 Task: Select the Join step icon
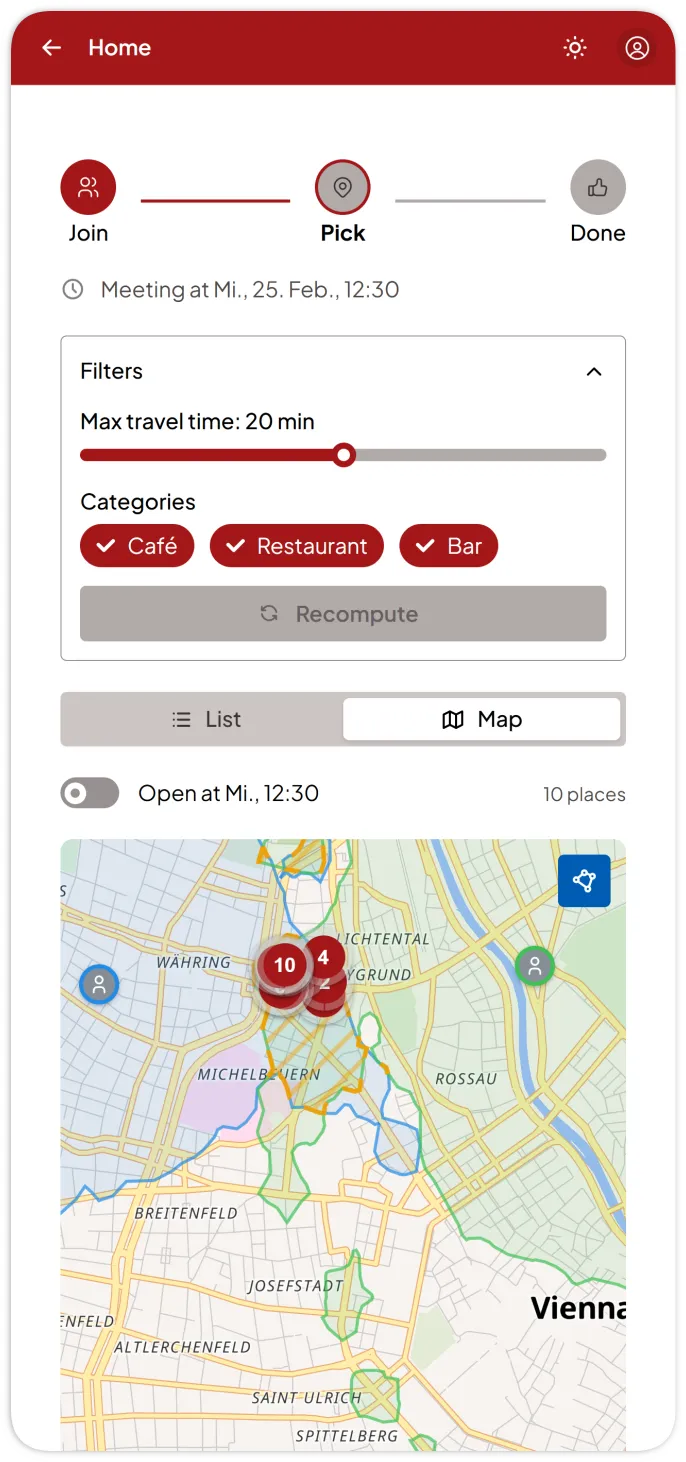88,186
